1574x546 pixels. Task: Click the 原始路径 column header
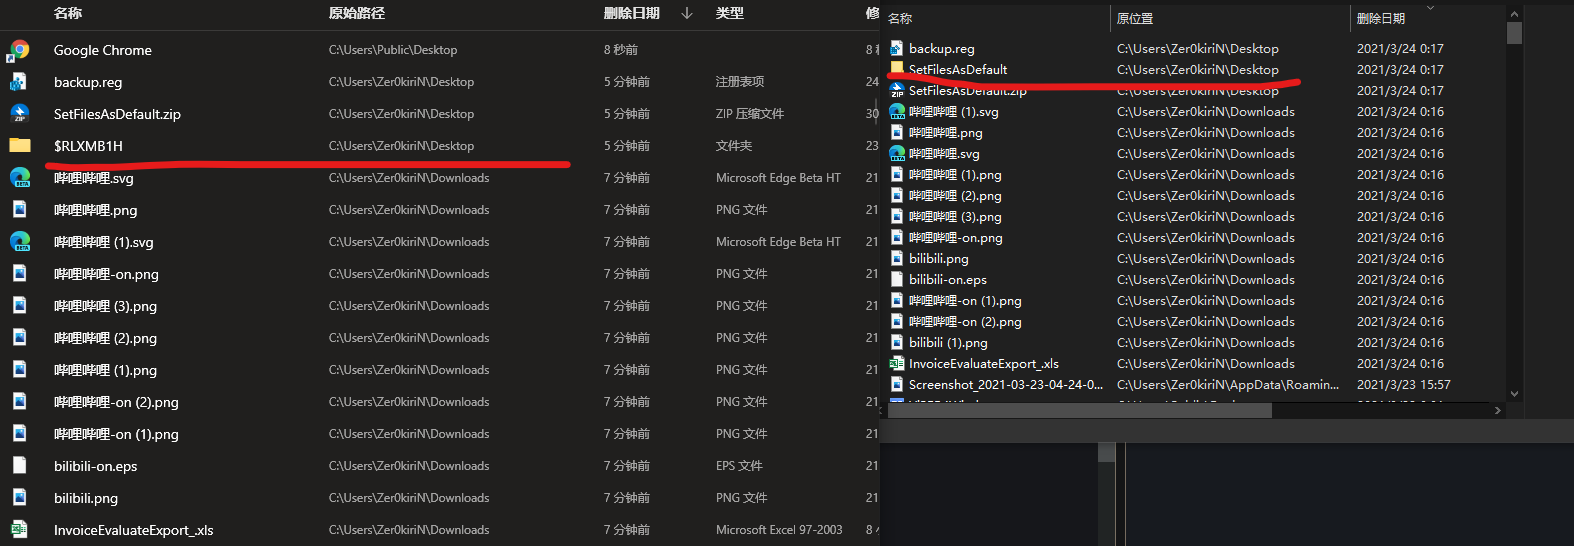pyautogui.click(x=357, y=13)
